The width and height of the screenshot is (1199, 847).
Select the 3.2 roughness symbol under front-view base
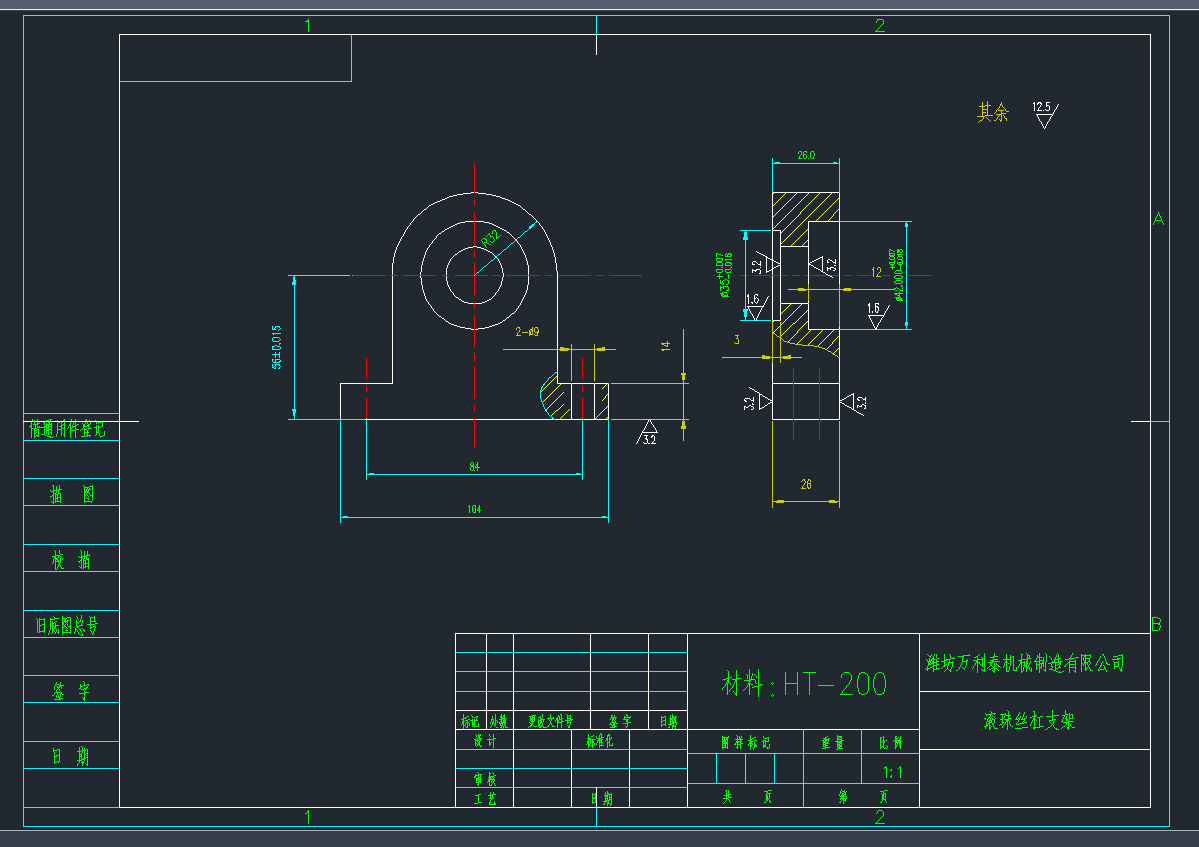coord(648,433)
